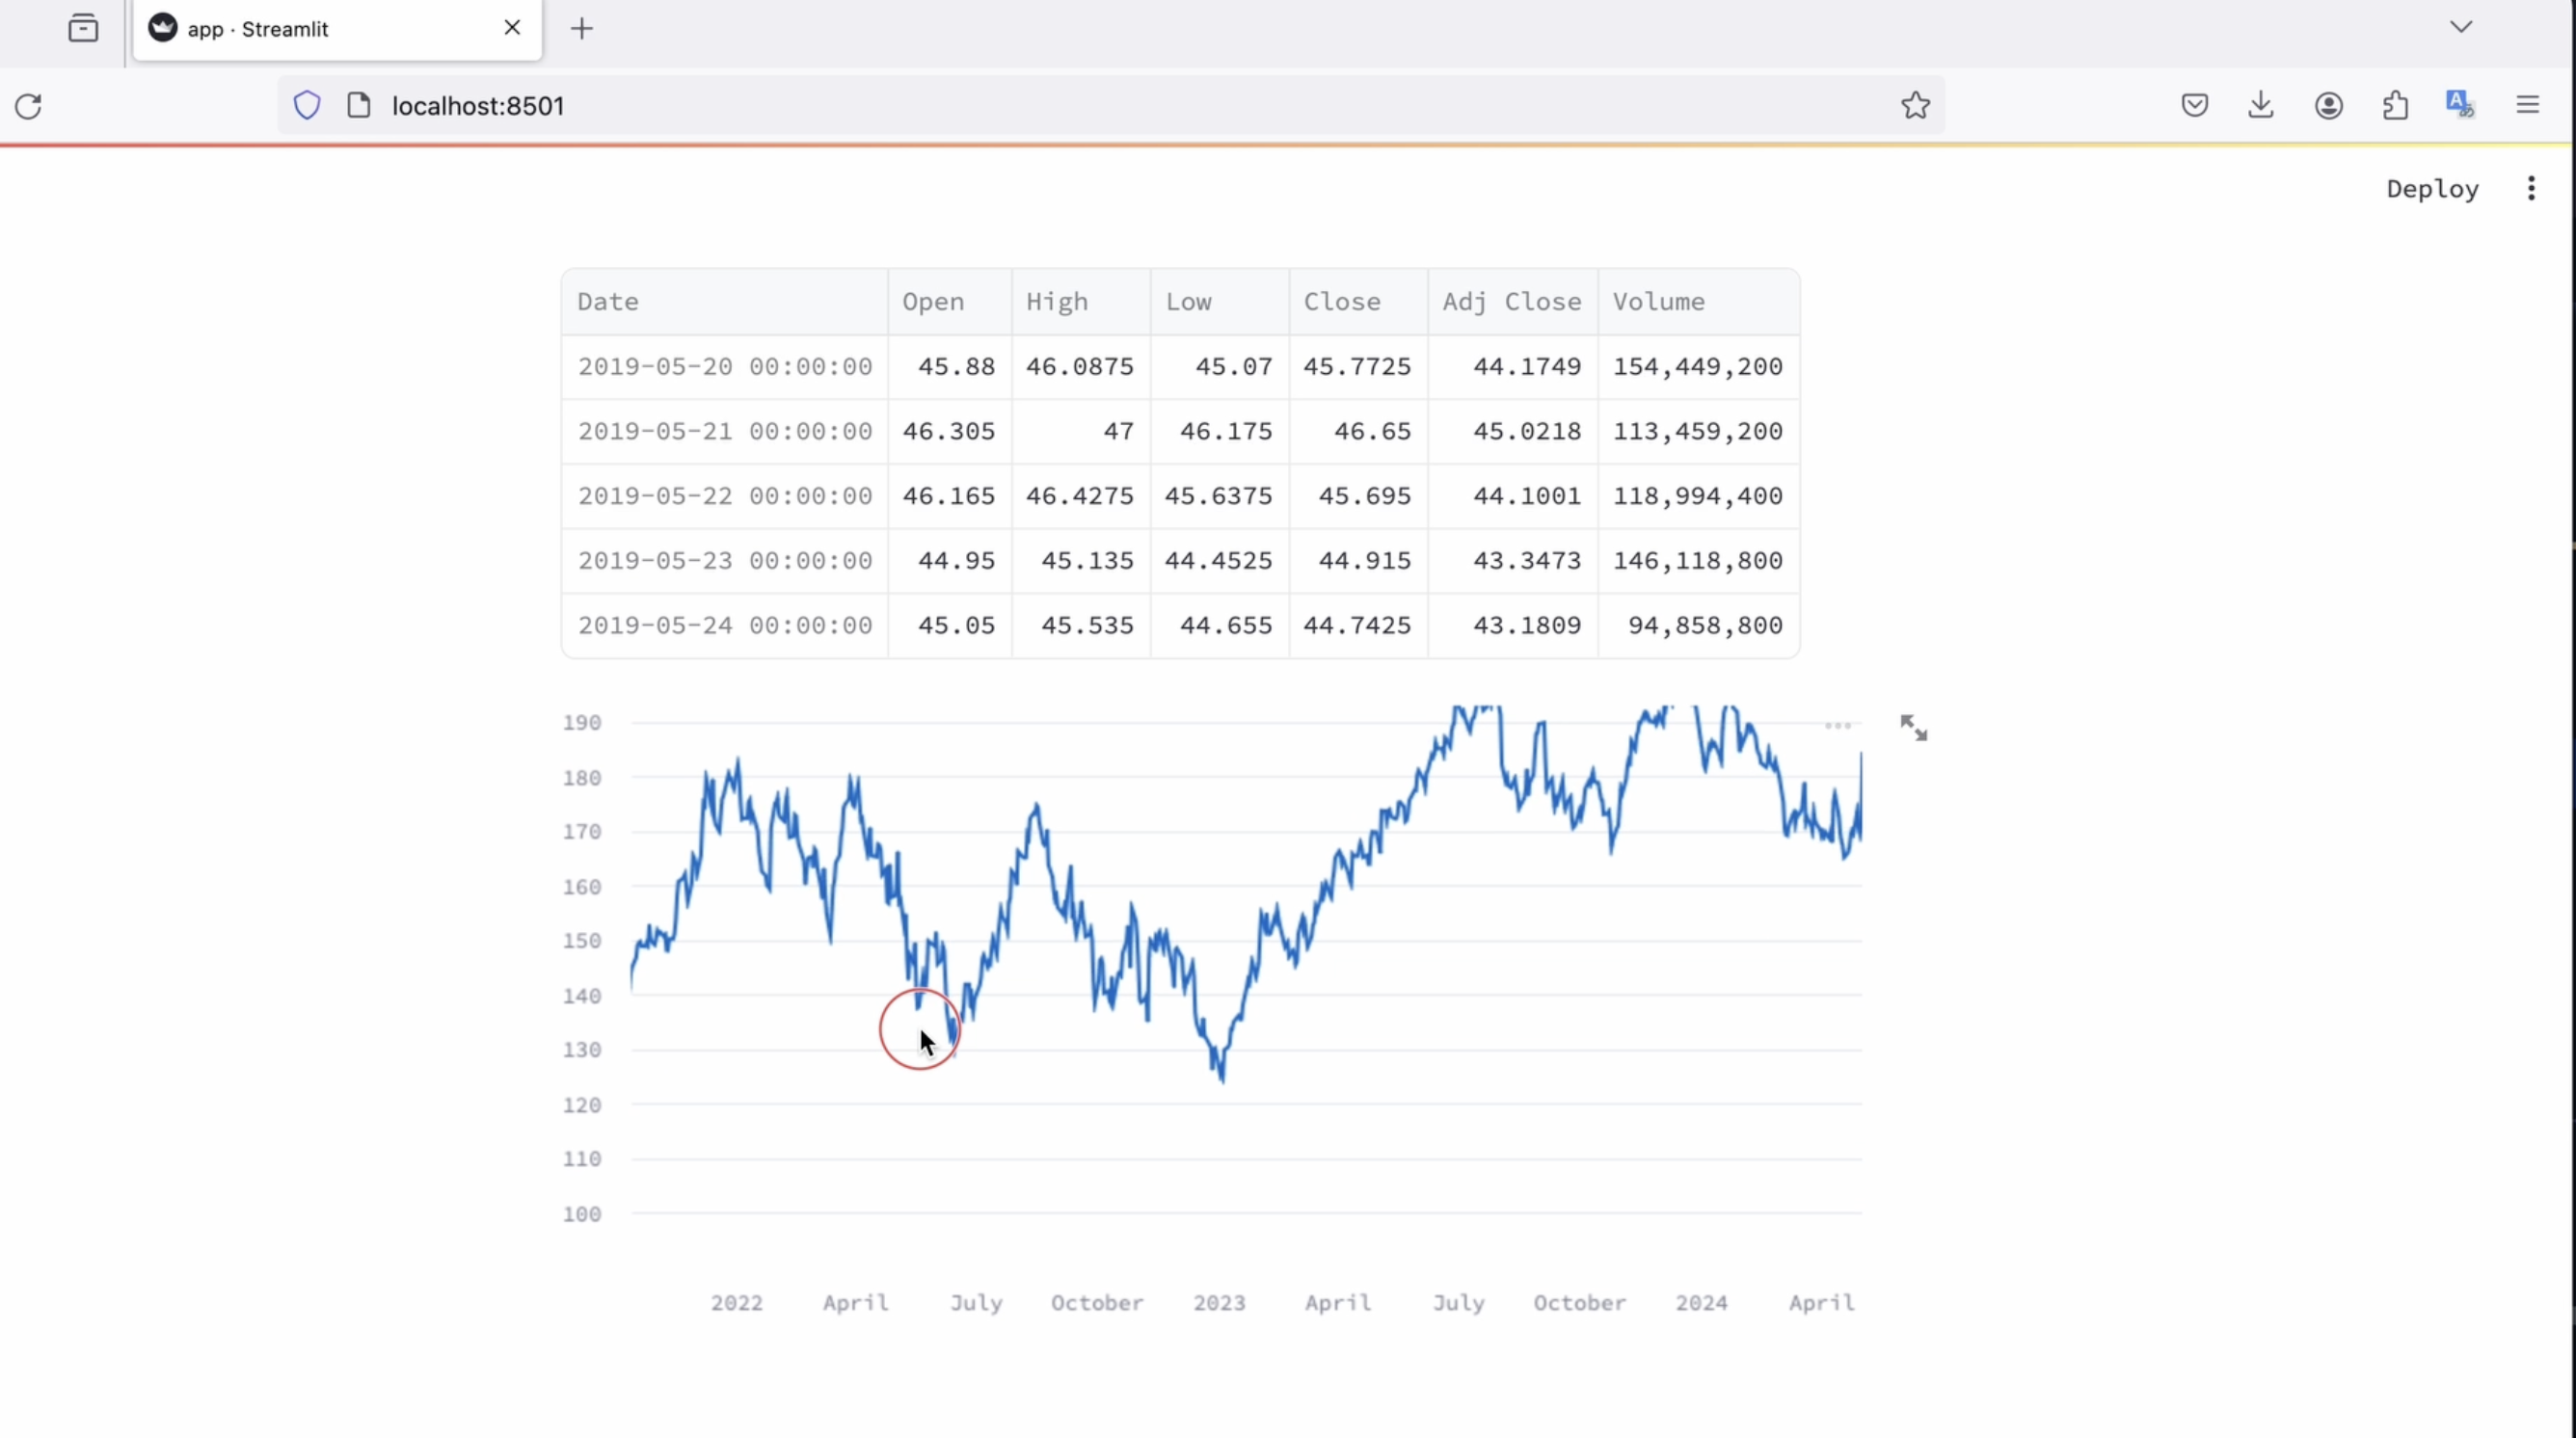Open Streamlit's vertical three-dot main menu

click(x=2531, y=189)
